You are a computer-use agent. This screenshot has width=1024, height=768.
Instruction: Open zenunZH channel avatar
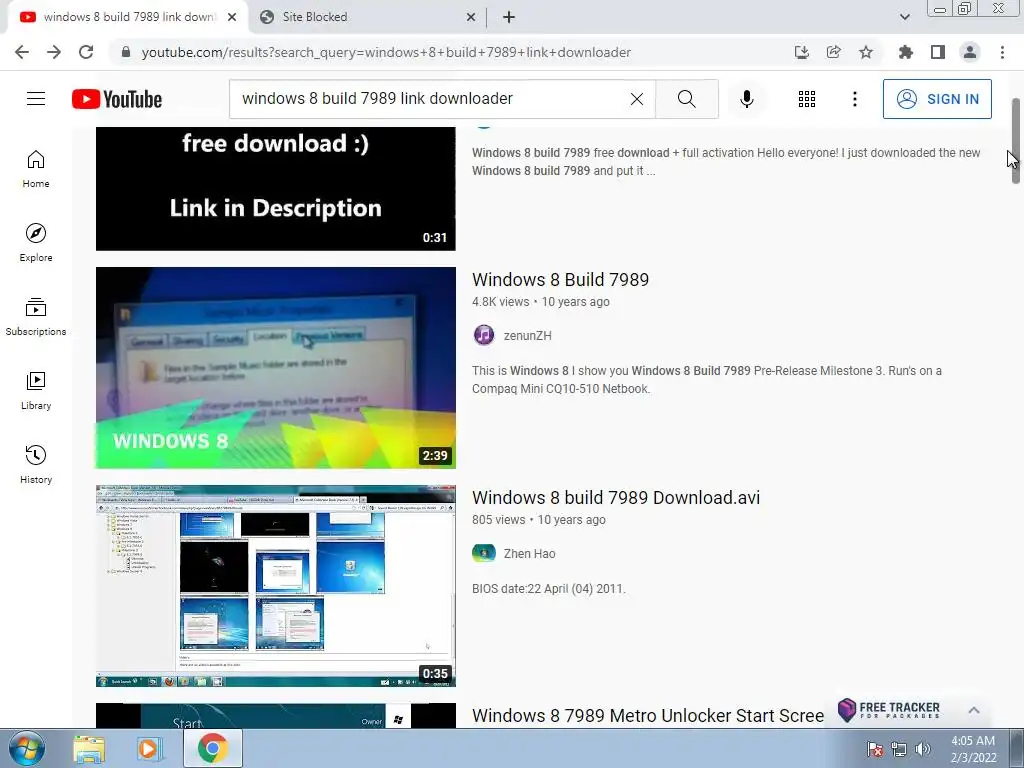(x=483, y=335)
